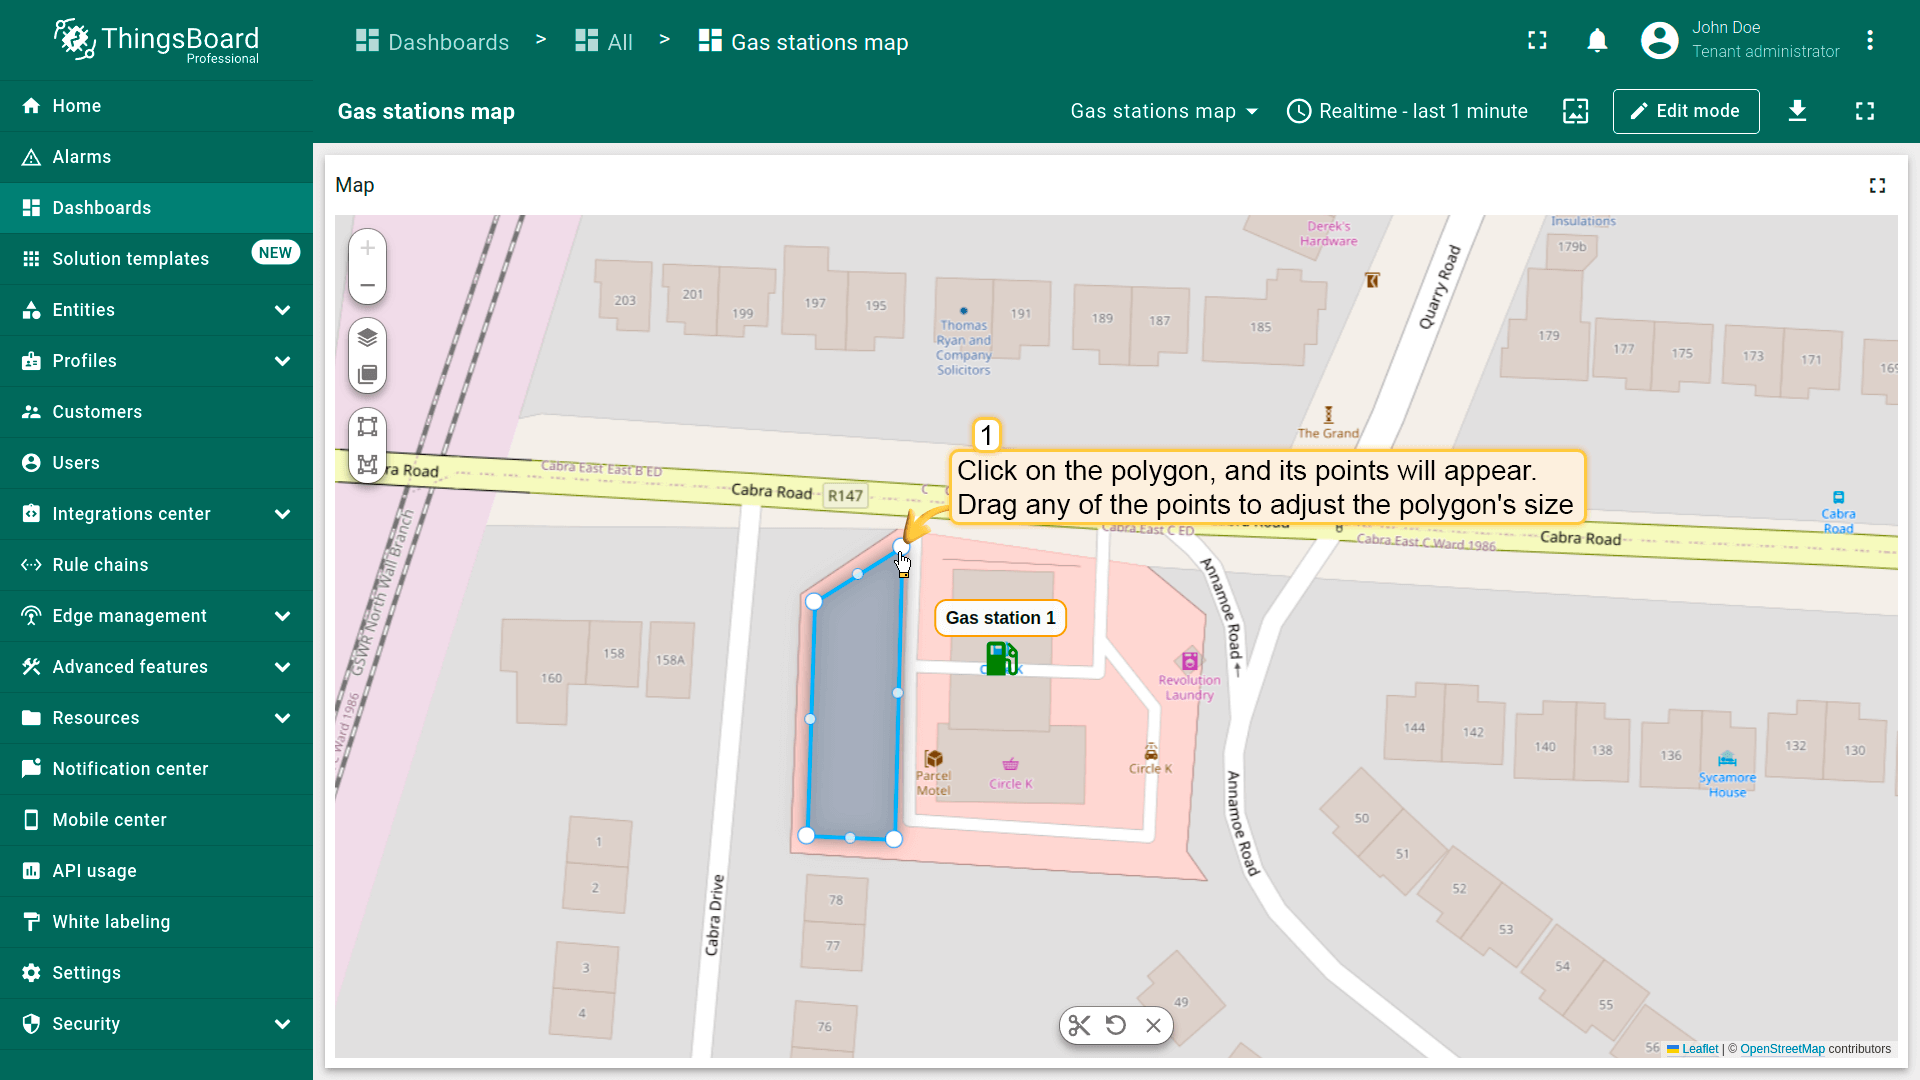Toggle map widget fullscreen icon
The image size is (1920, 1080).
coord(1877,186)
